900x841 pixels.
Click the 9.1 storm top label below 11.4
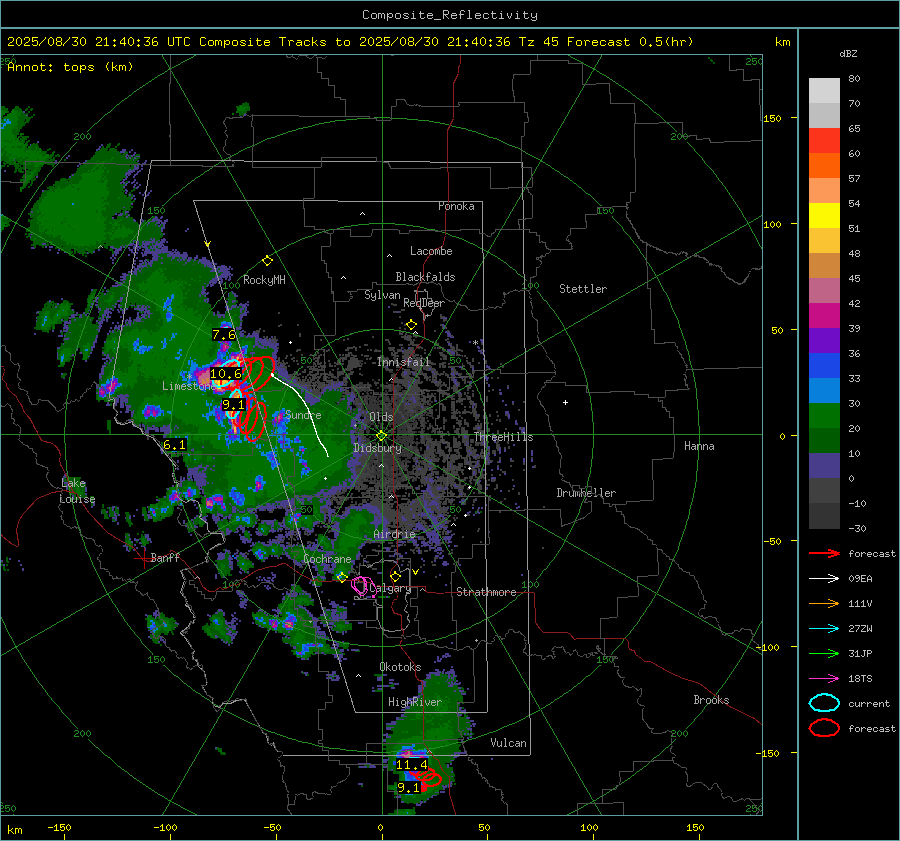[x=409, y=788]
